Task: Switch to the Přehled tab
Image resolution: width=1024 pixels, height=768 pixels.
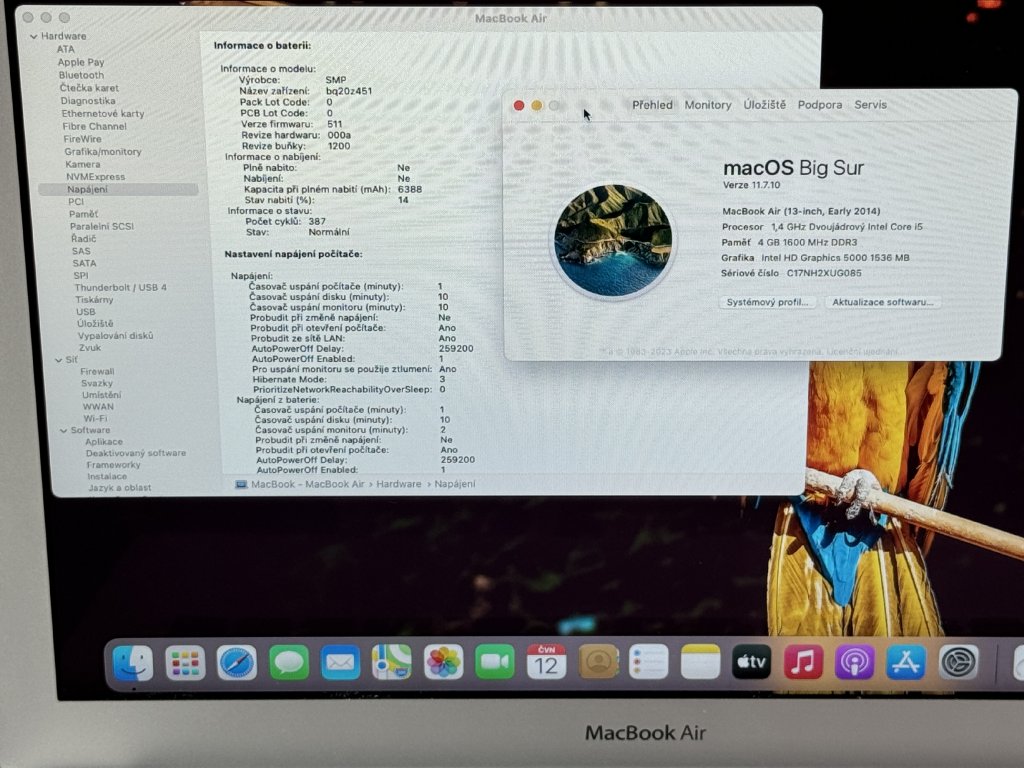Action: [652, 105]
